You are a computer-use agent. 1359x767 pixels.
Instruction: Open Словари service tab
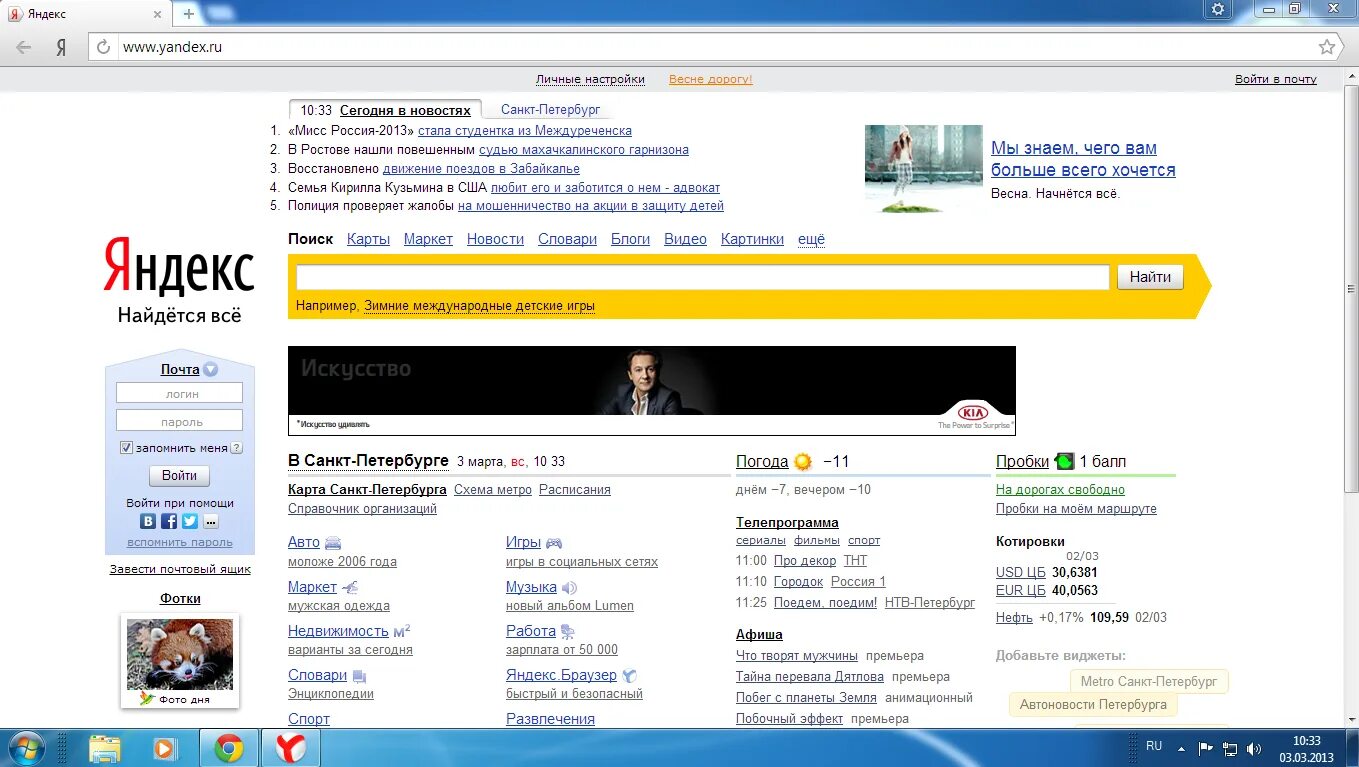[567, 239]
